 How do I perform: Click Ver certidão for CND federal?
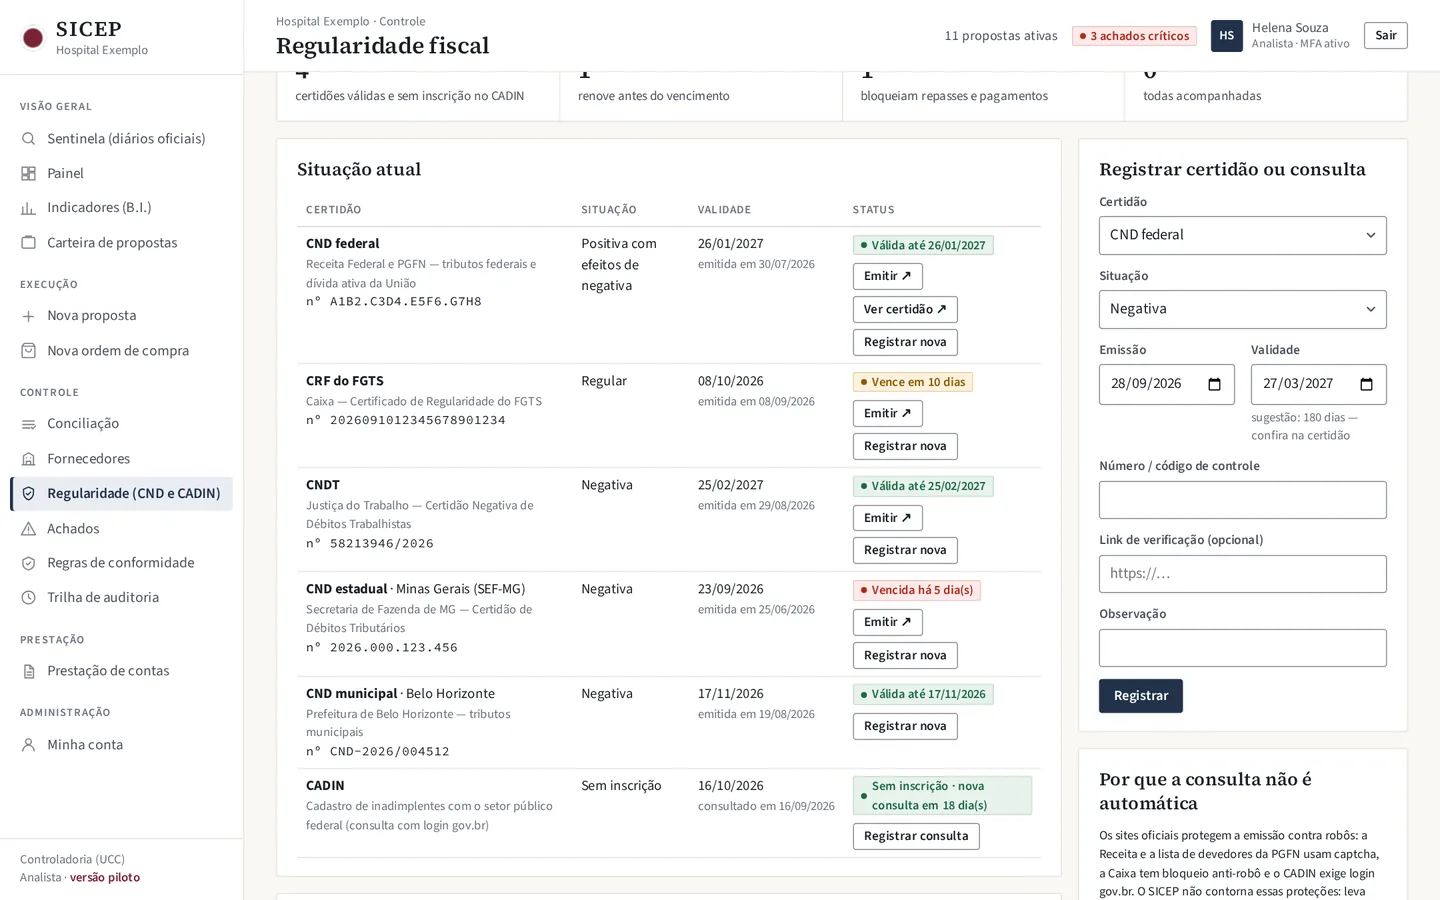coord(905,309)
